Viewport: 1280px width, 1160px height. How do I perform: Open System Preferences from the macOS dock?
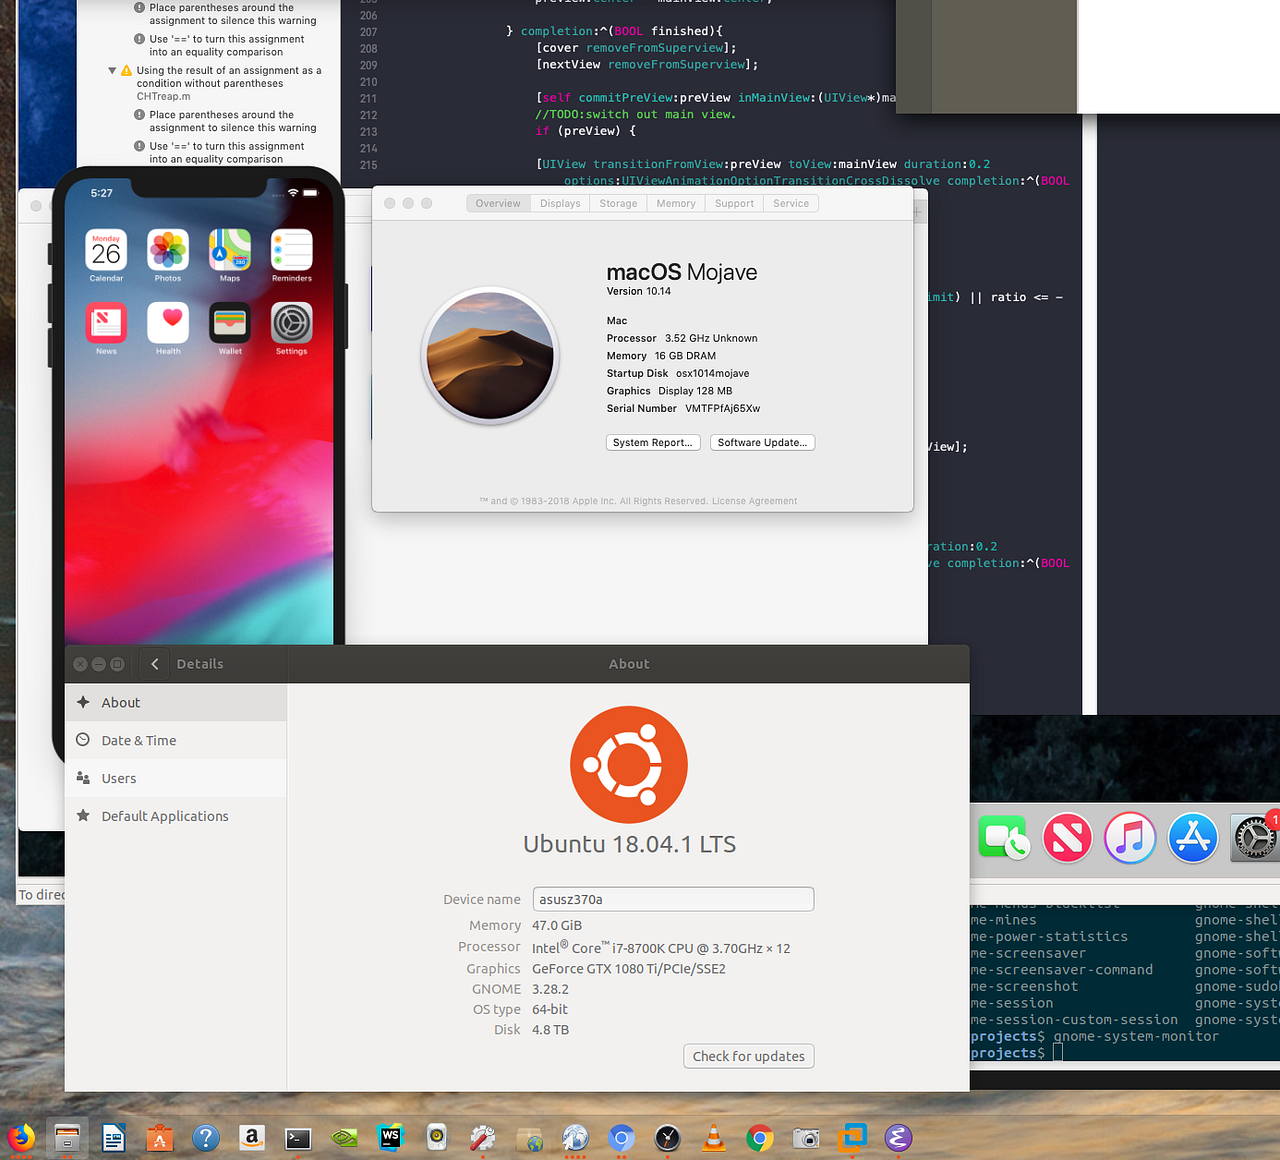pos(1254,838)
